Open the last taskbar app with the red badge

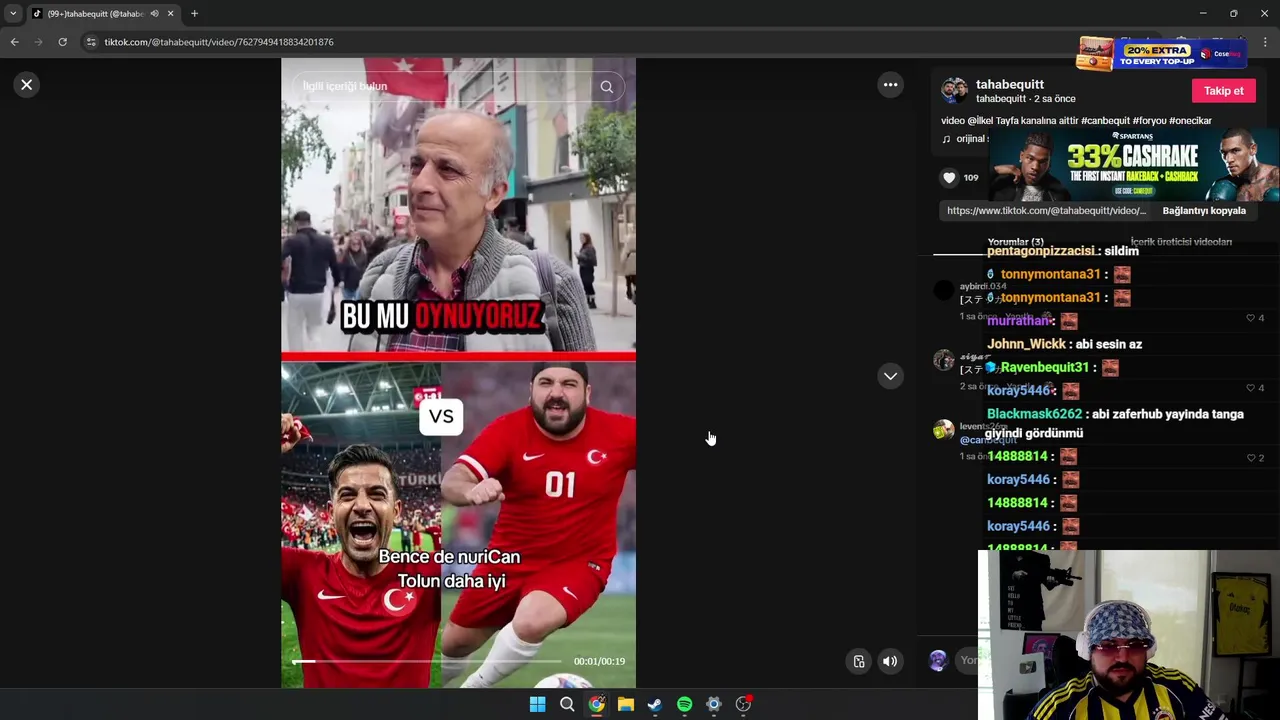743,705
